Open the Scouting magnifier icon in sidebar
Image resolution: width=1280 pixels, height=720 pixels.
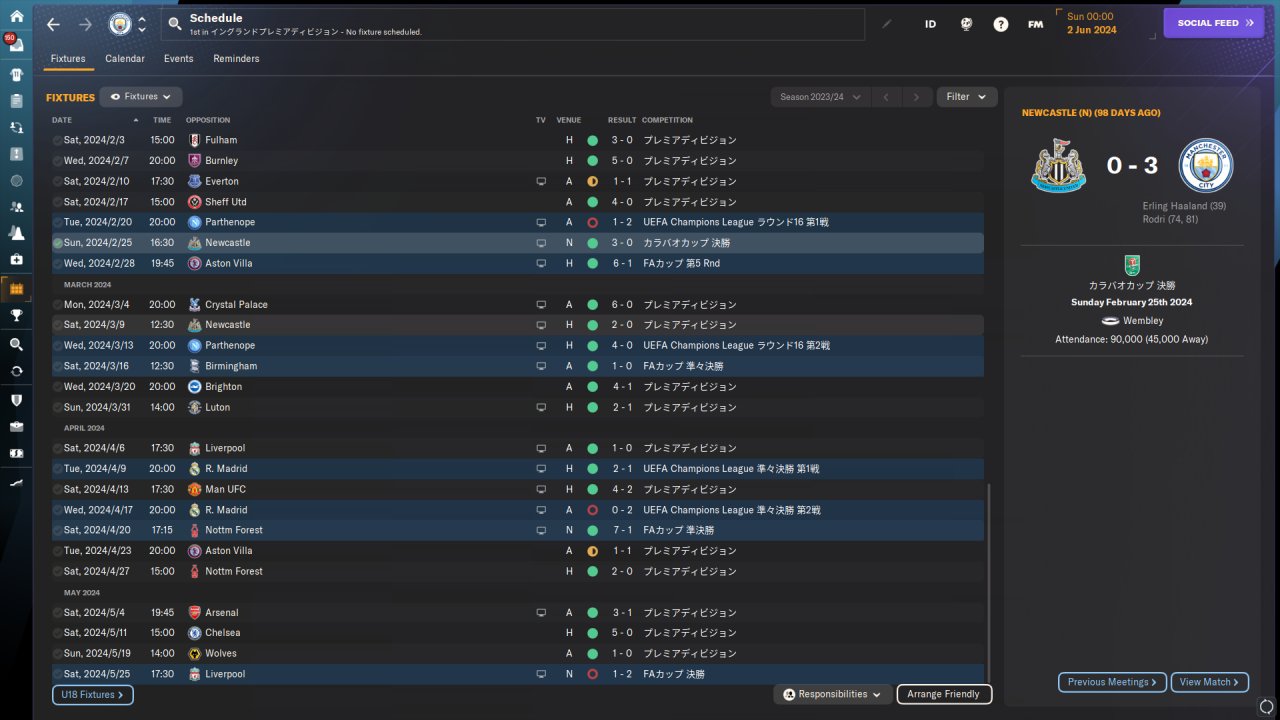tap(16, 344)
